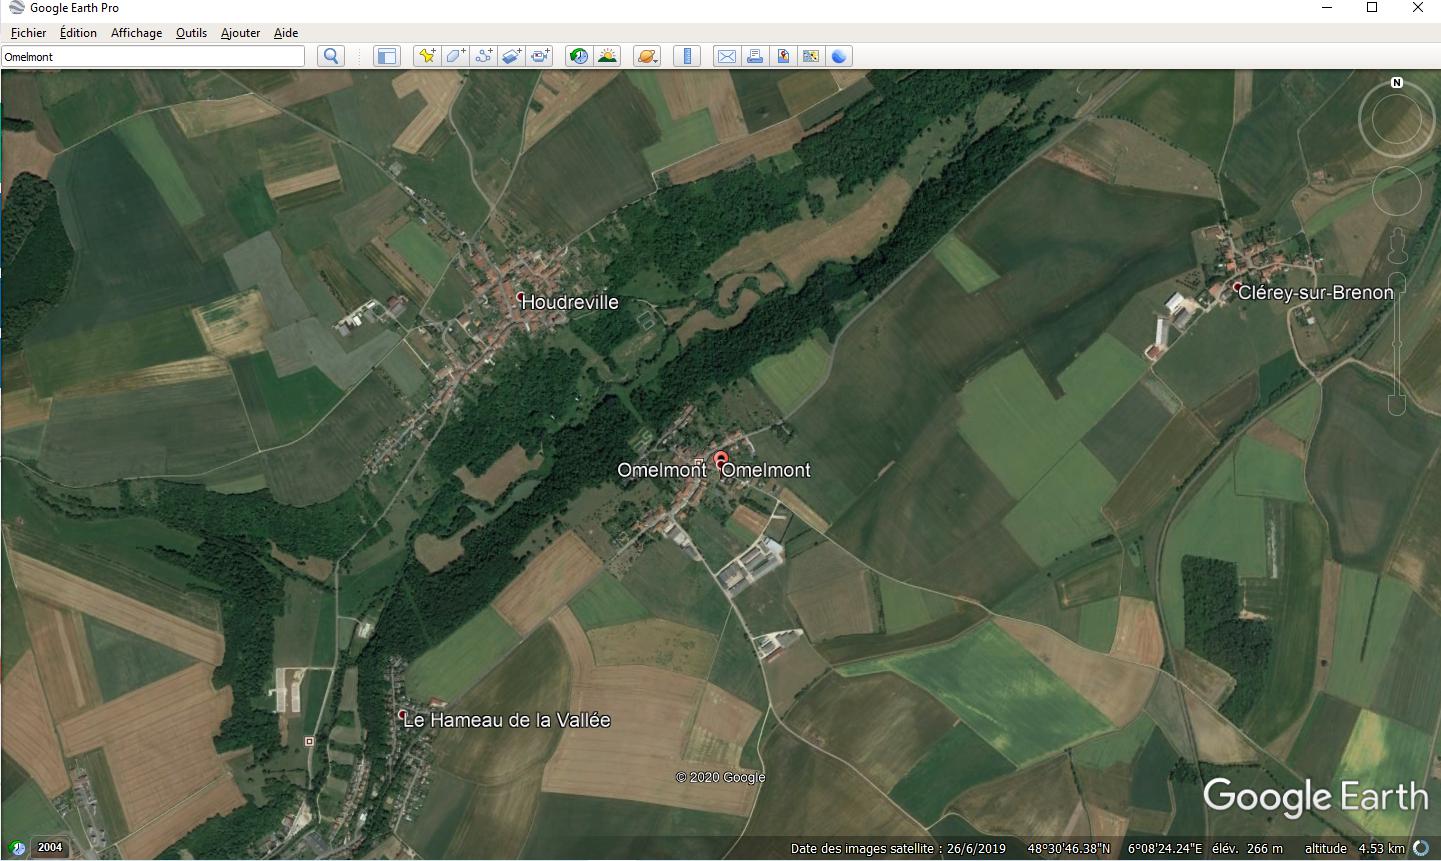Add a polygon tool icon
1441x861 pixels.
coord(455,56)
